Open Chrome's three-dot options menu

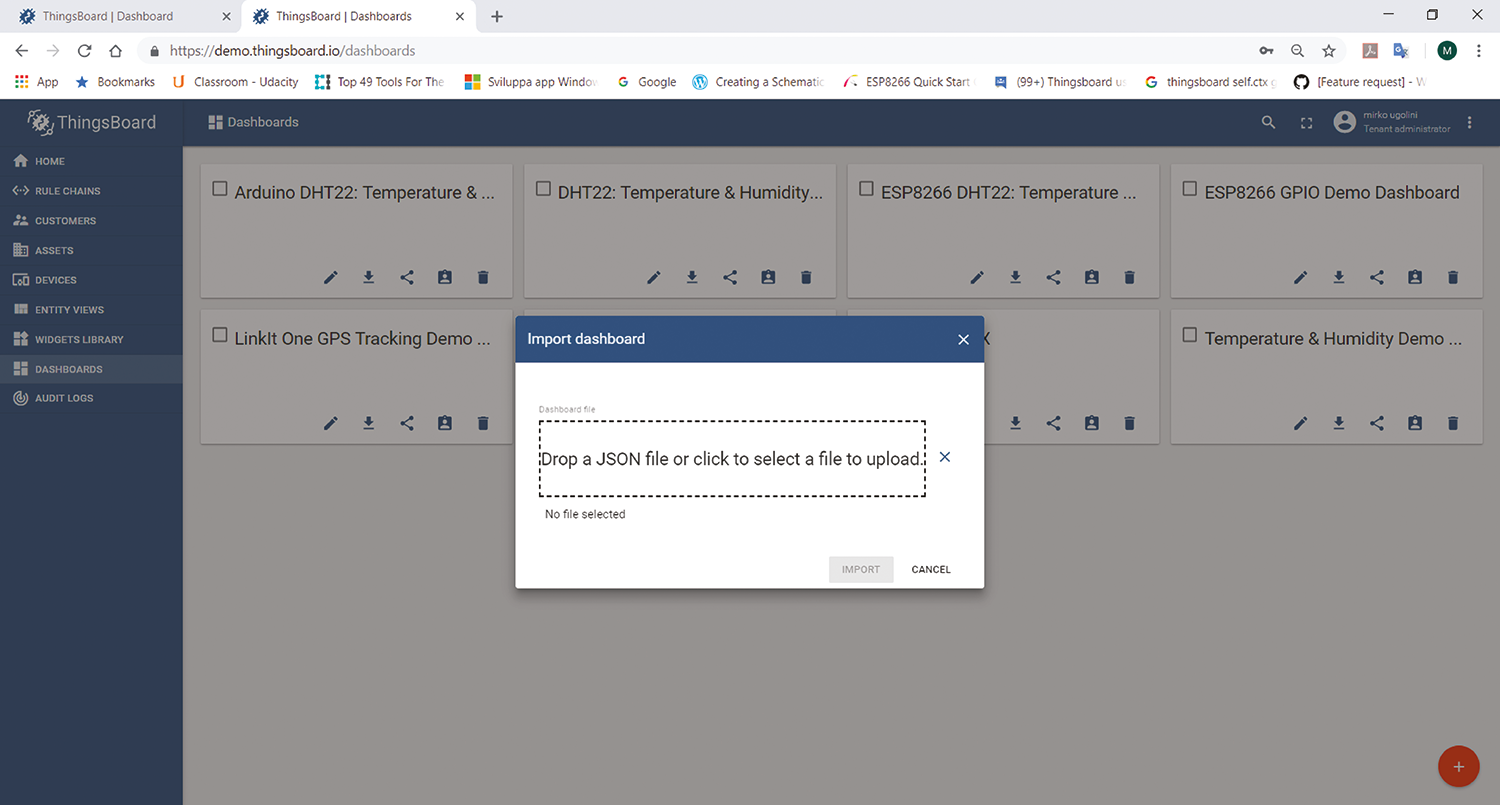click(1479, 51)
